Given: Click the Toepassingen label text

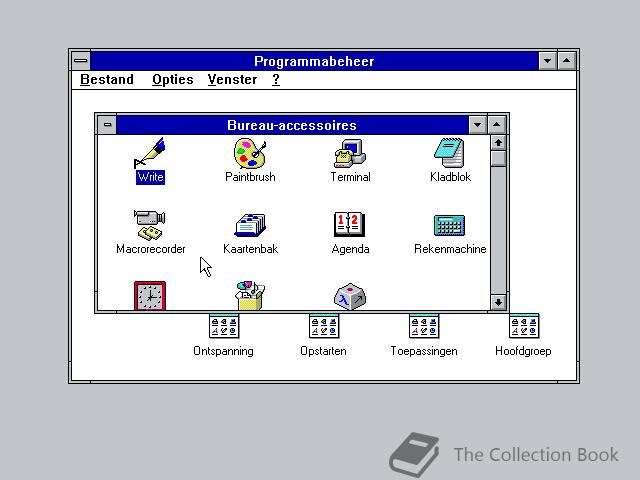Looking at the screenshot, I should point(424,351).
